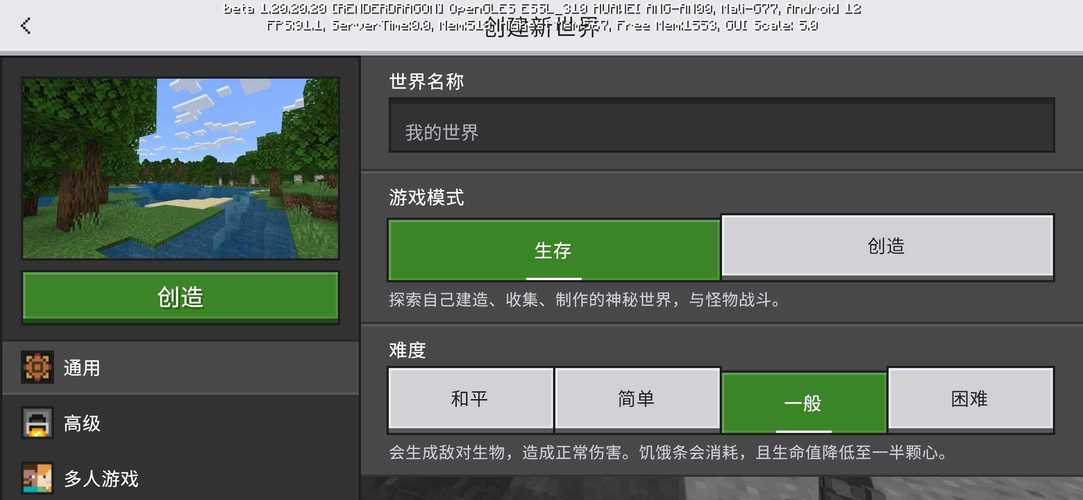
Task: Choose the 一般 difficulty
Action: tap(803, 402)
